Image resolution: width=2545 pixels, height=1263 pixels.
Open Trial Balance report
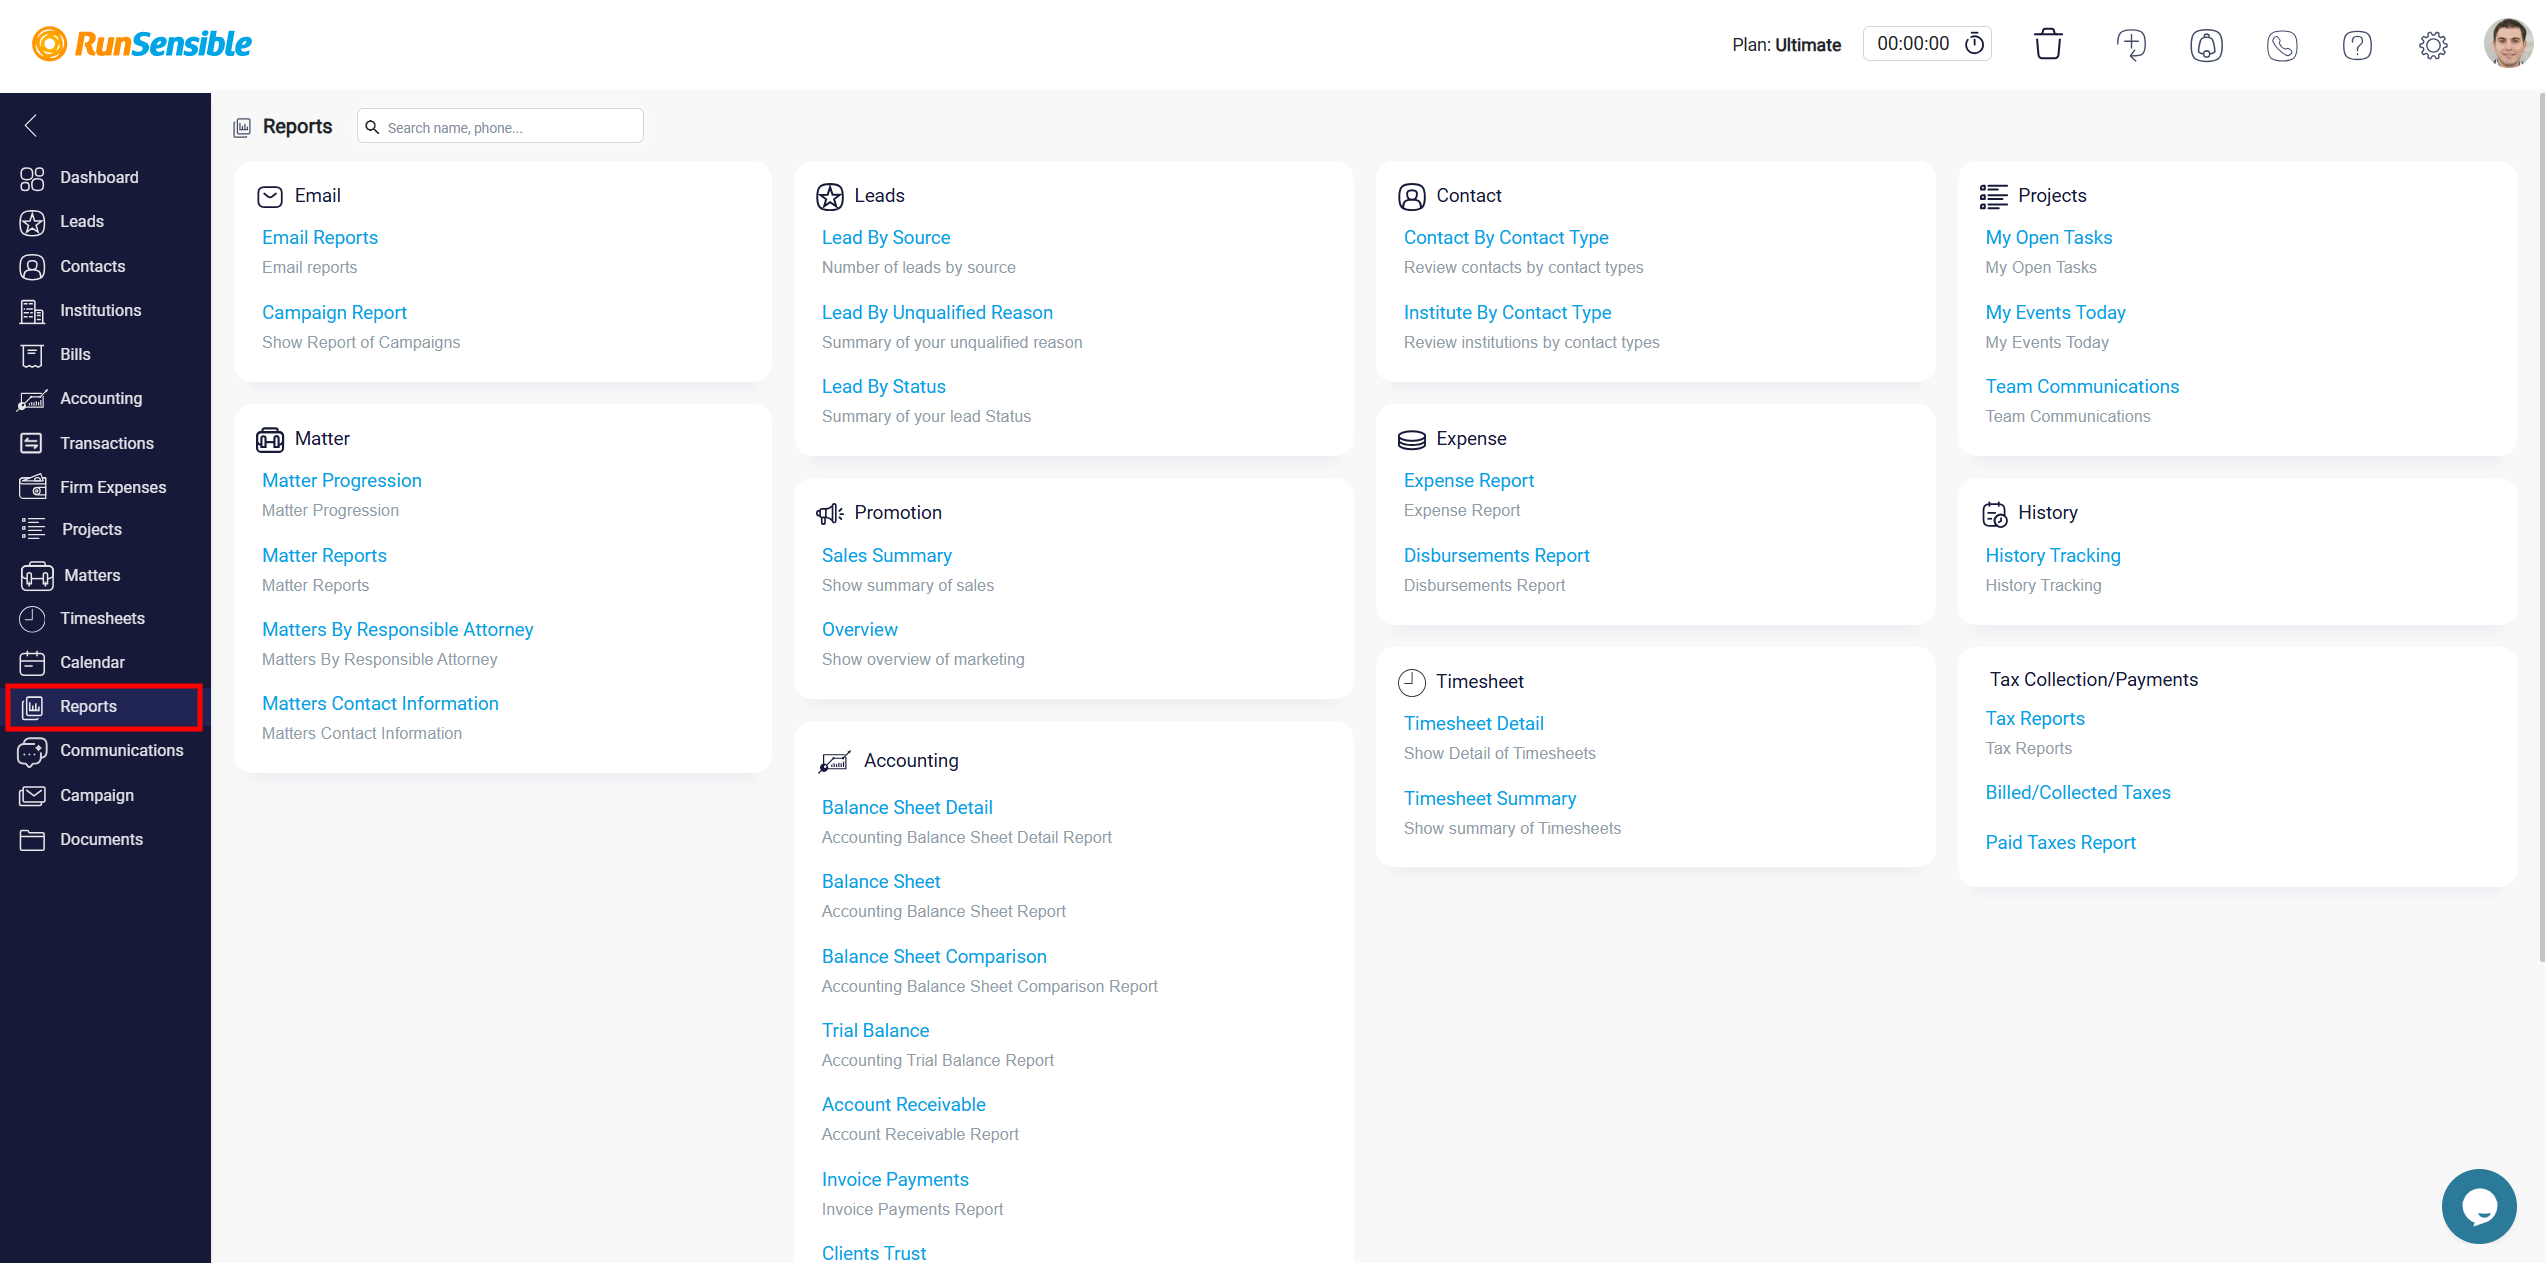(875, 1031)
